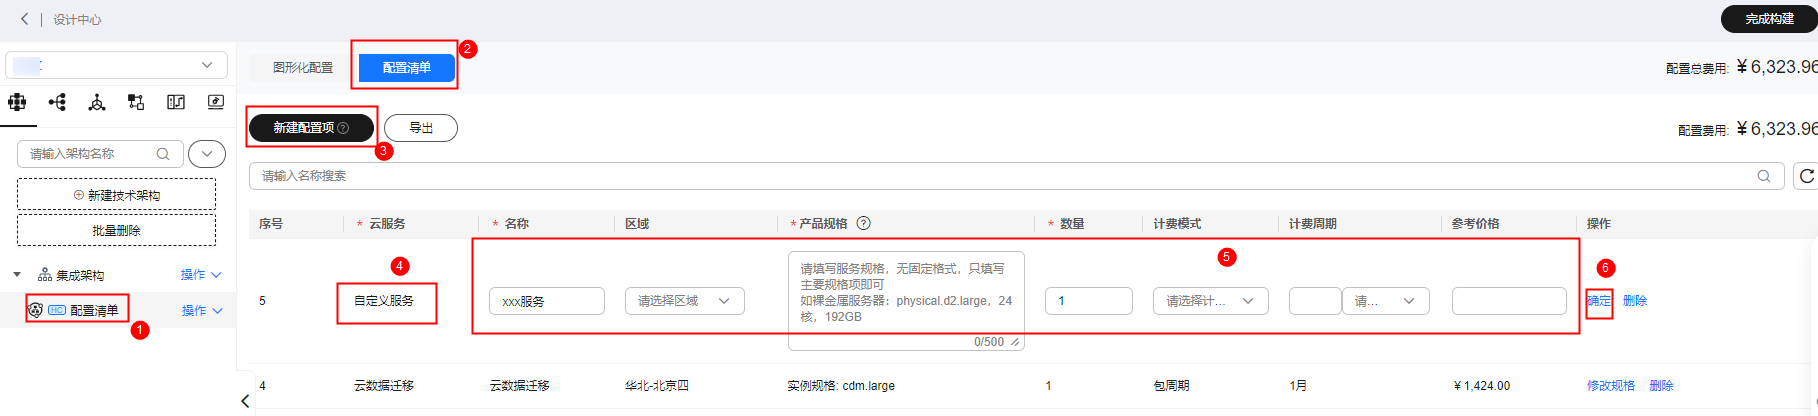The width and height of the screenshot is (1818, 416).
Task: Collapse the left panel with the arrow handle
Action: [x=245, y=401]
